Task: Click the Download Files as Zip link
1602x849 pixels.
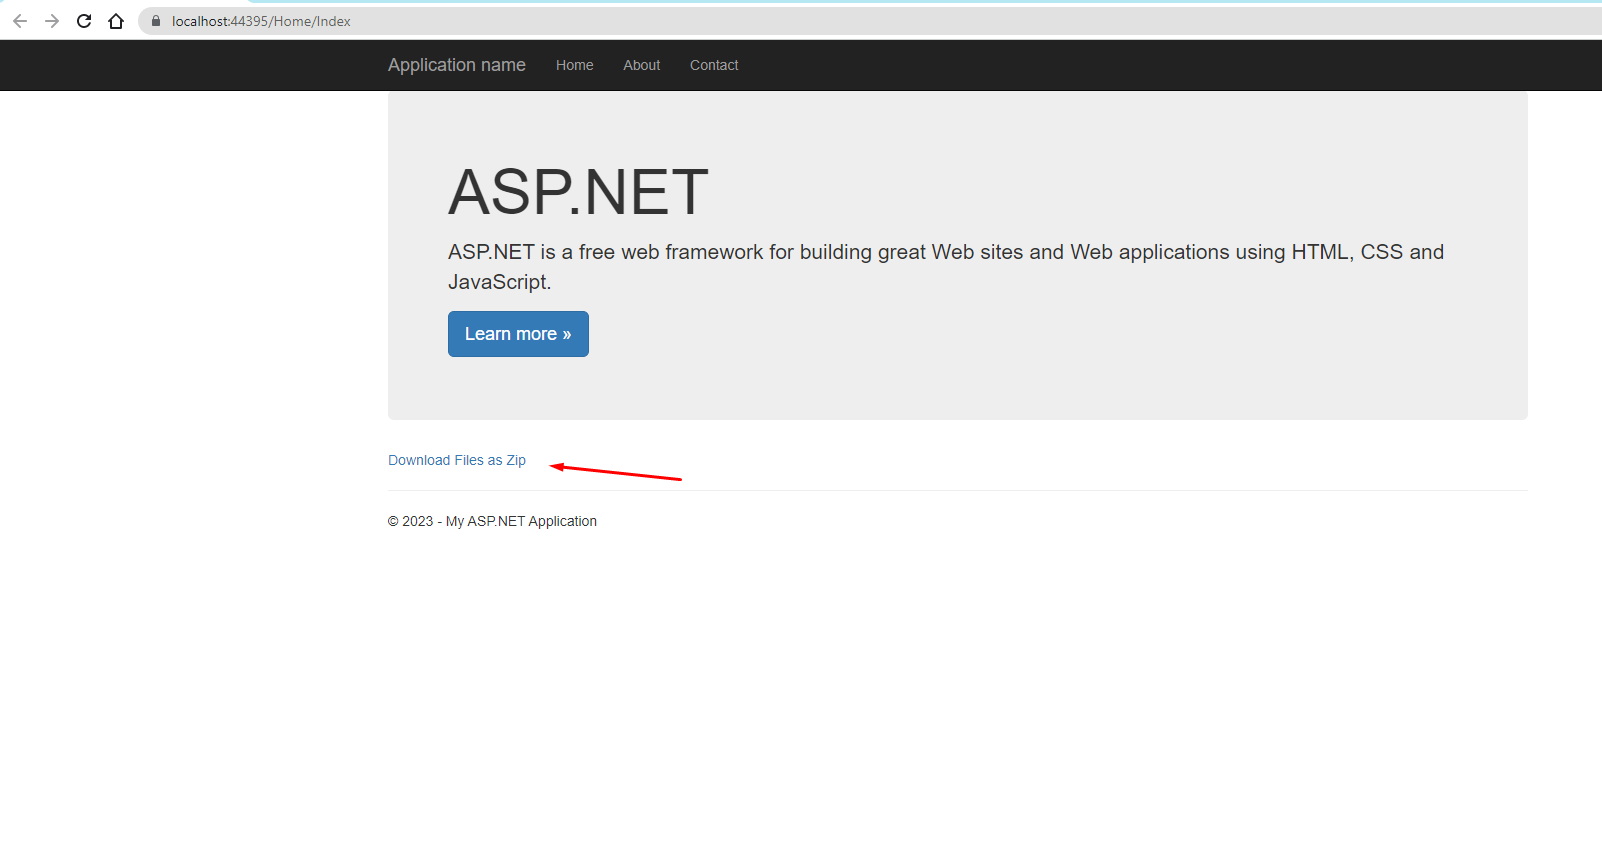Action: 457,460
